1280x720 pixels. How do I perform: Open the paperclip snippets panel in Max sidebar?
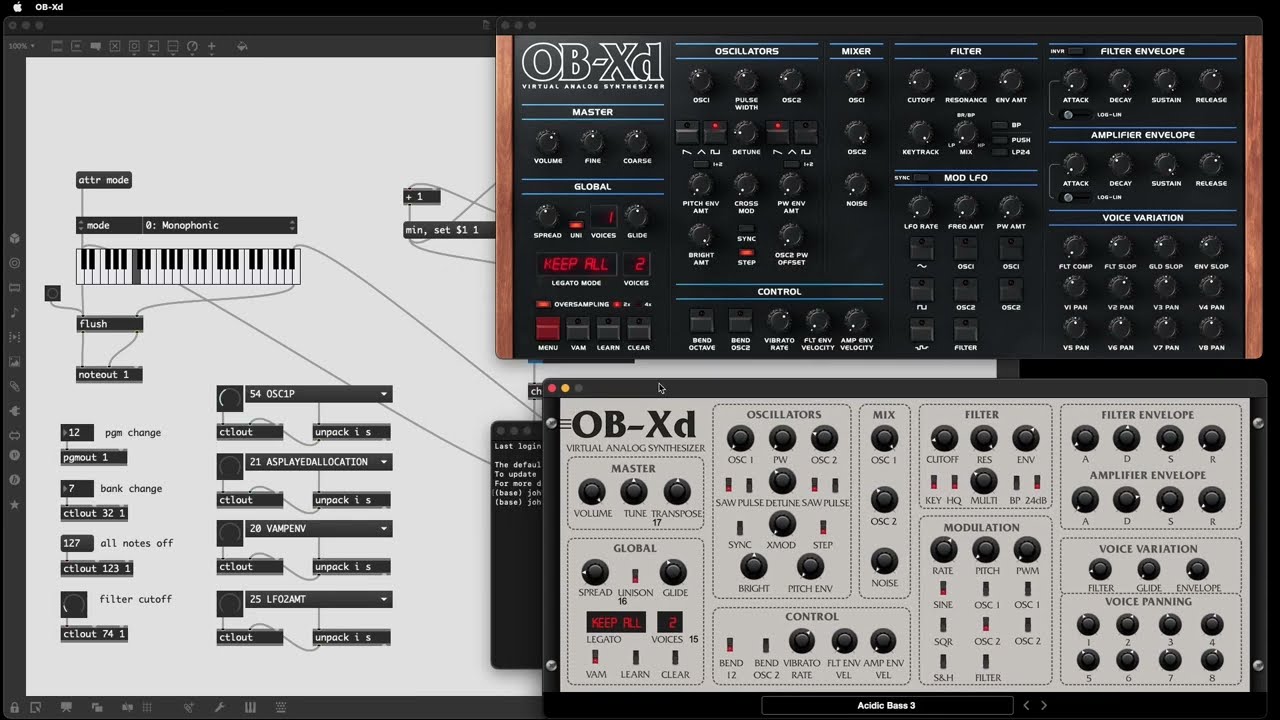click(x=15, y=385)
